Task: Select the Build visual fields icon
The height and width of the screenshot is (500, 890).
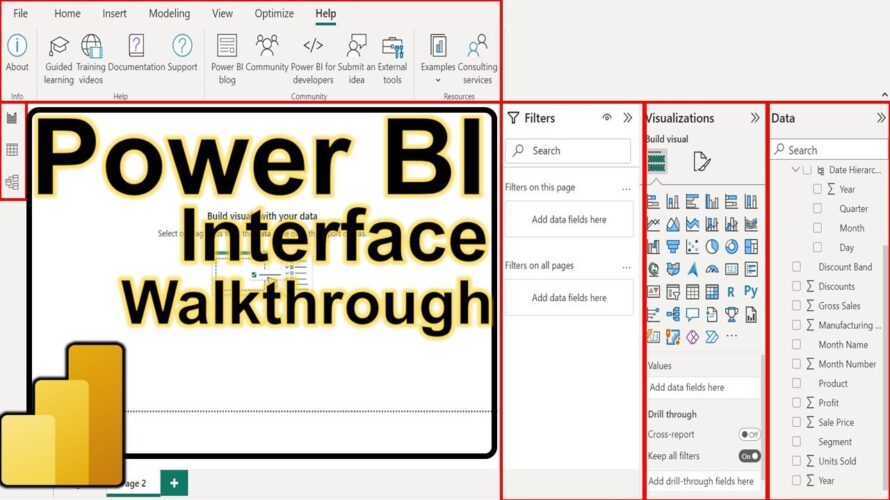Action: pos(657,162)
